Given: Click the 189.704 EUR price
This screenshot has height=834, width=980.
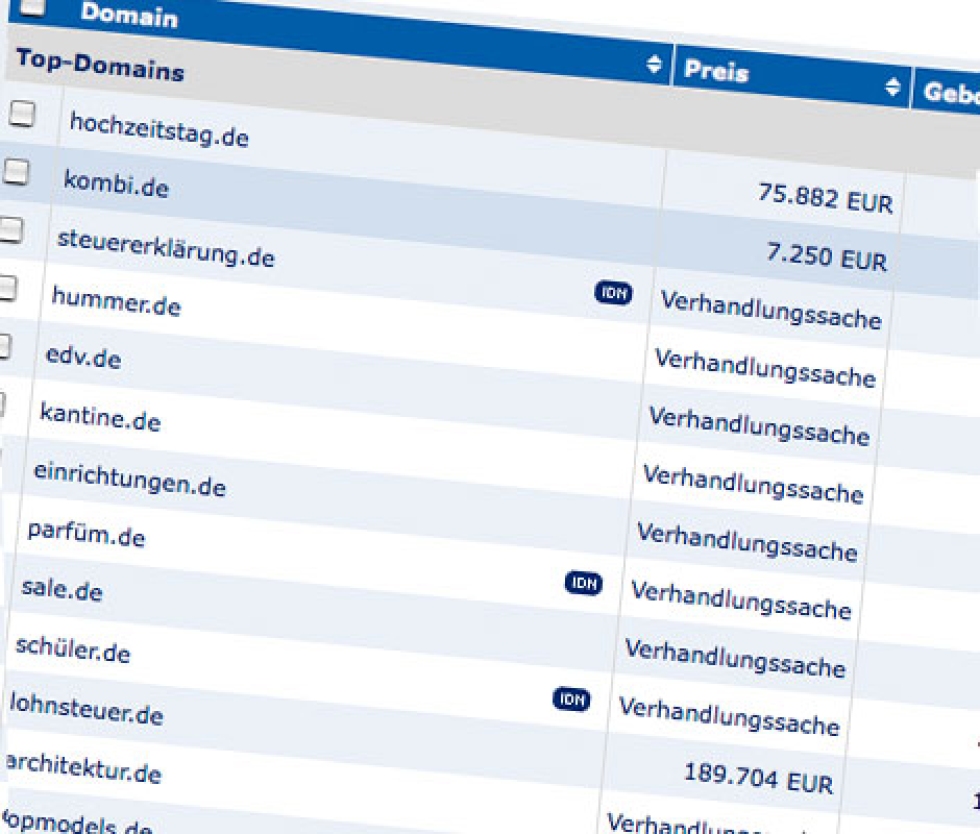Looking at the screenshot, I should click(758, 777).
